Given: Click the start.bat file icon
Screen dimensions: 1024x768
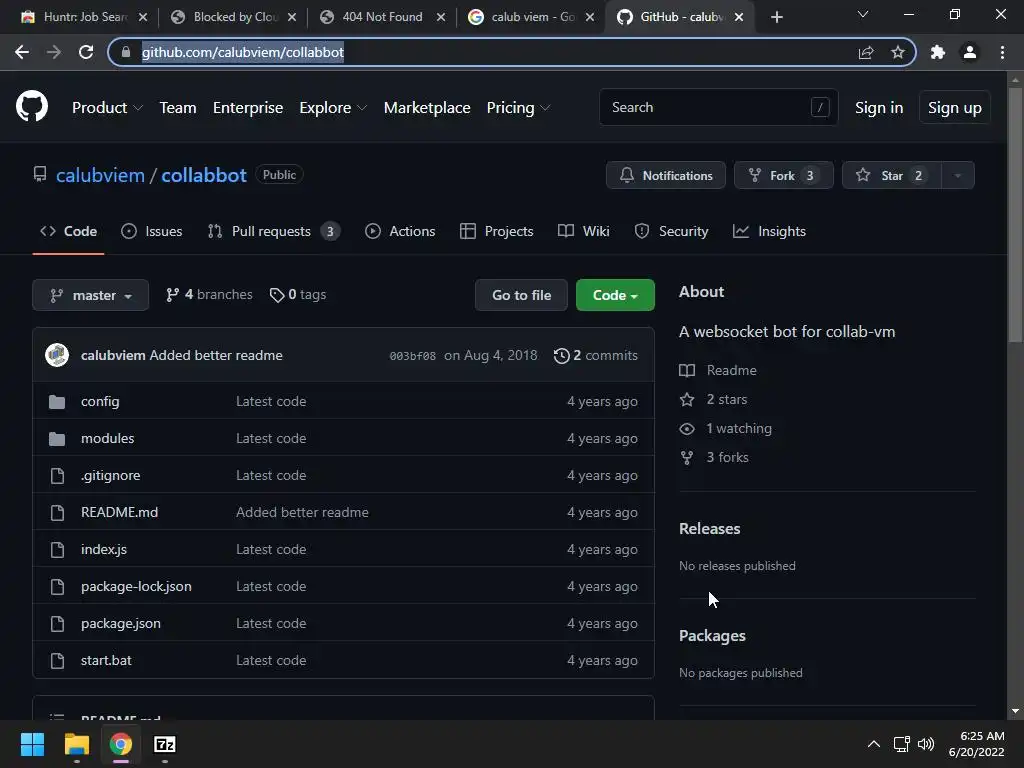Looking at the screenshot, I should pyautogui.click(x=57, y=661).
